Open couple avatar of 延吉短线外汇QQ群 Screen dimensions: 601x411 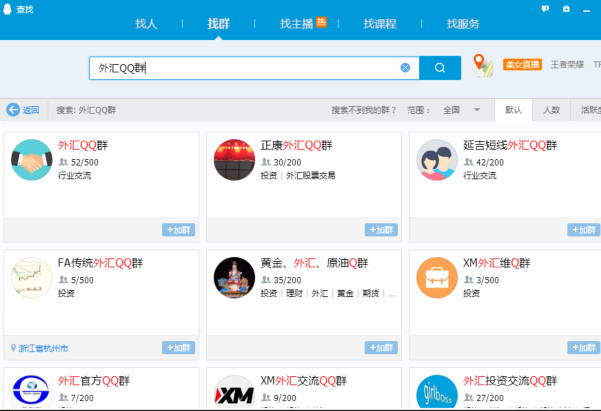(x=437, y=159)
